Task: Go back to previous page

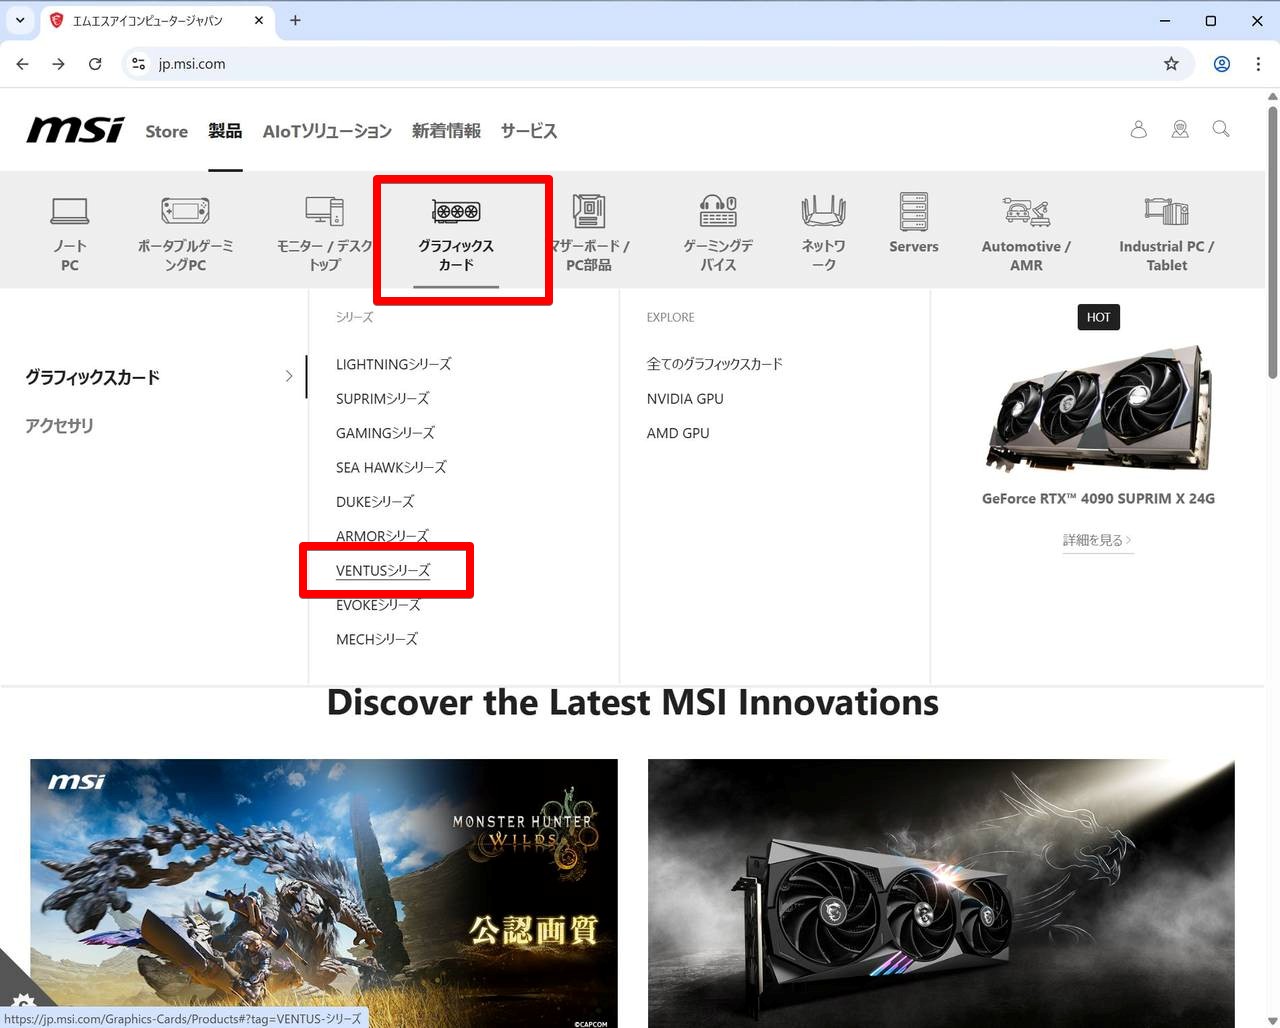Action: click(x=23, y=64)
